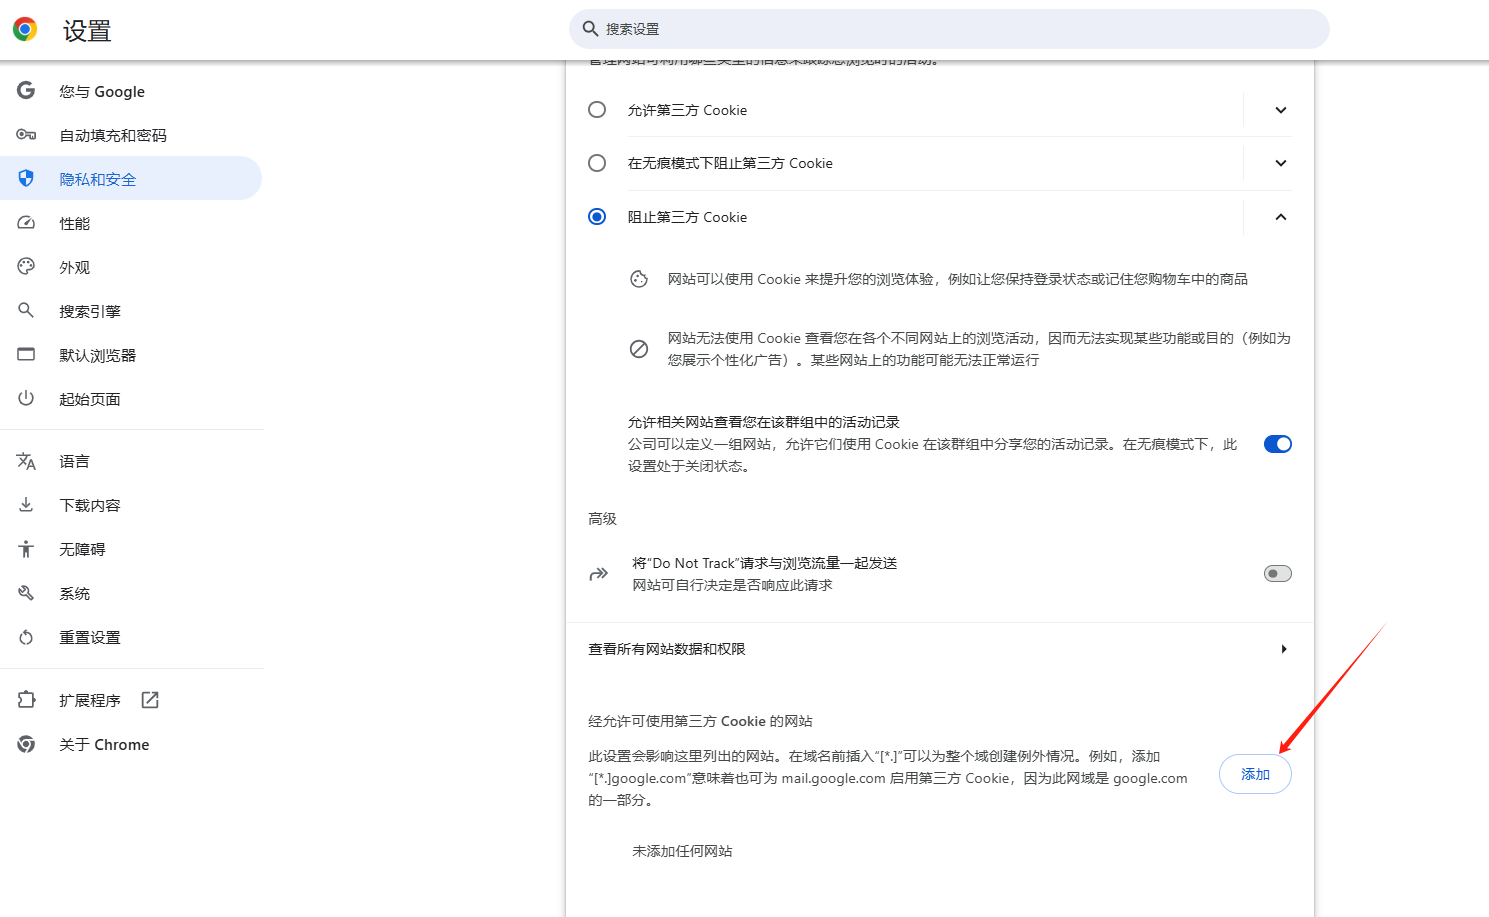The image size is (1489, 917).
Task: Click 网站可自行决定是否响应此请求 text
Action: click(732, 585)
